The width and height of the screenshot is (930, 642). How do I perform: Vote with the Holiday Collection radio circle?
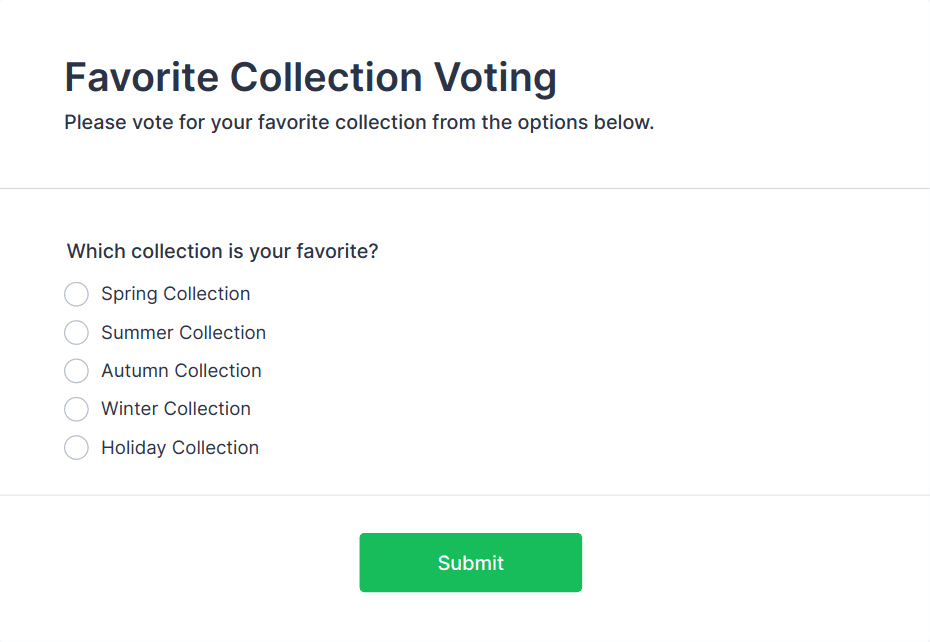coord(76,447)
